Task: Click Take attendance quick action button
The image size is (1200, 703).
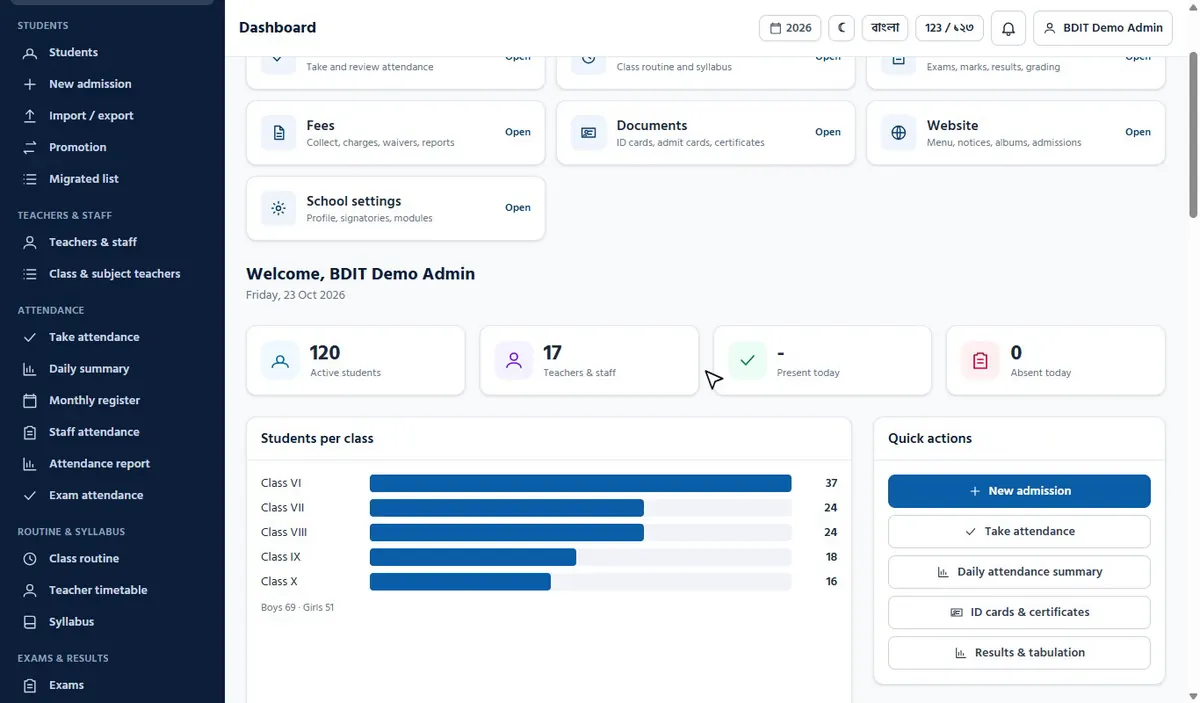Action: pyautogui.click(x=1019, y=531)
